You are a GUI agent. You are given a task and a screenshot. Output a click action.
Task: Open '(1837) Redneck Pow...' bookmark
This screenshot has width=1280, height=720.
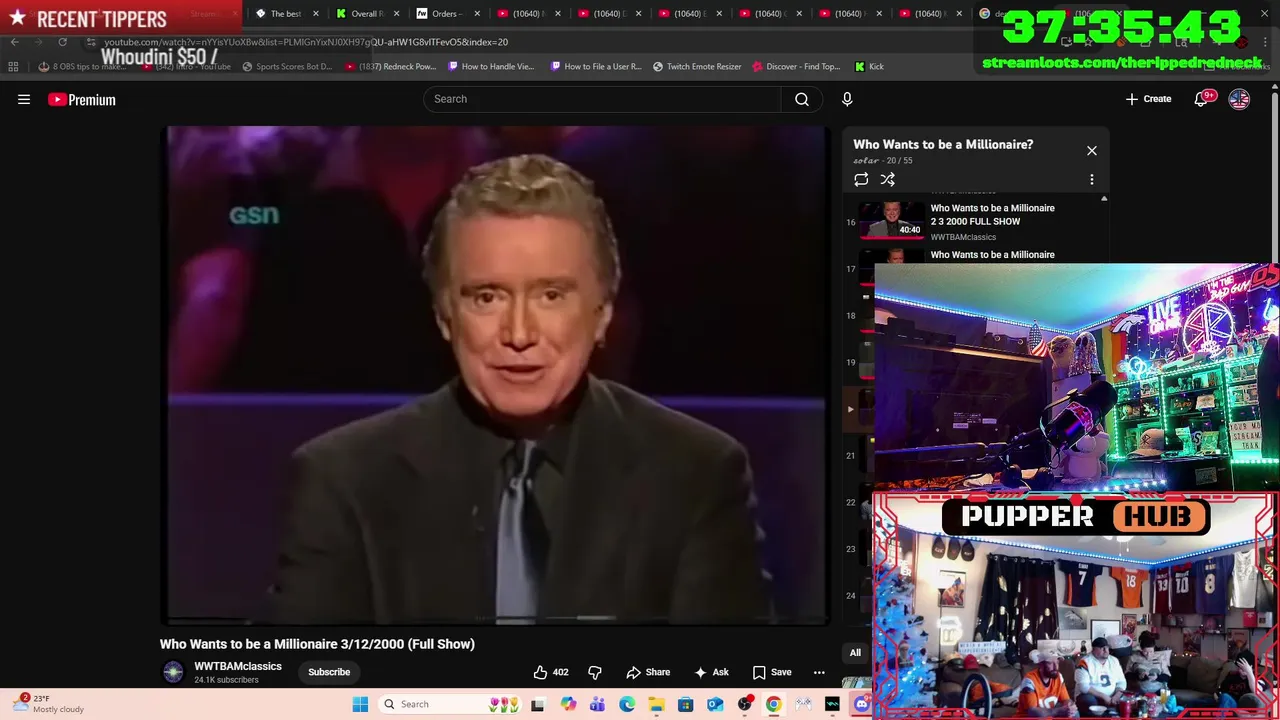(x=390, y=67)
